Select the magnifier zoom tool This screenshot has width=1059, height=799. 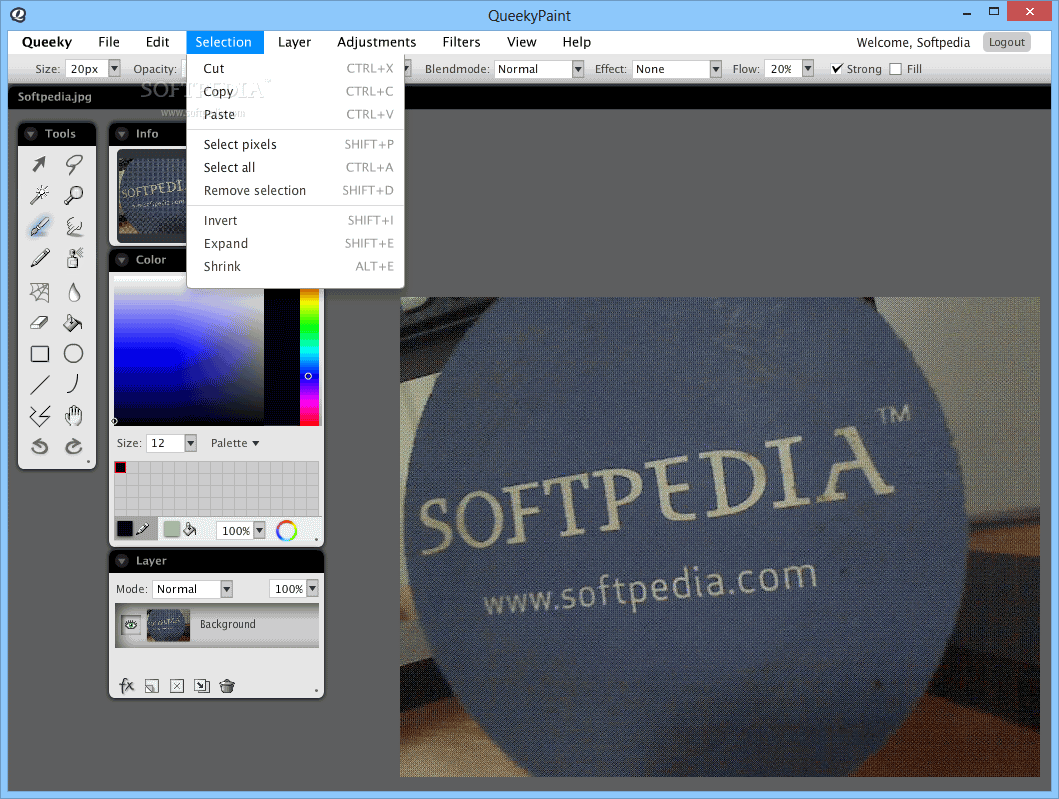[74, 195]
